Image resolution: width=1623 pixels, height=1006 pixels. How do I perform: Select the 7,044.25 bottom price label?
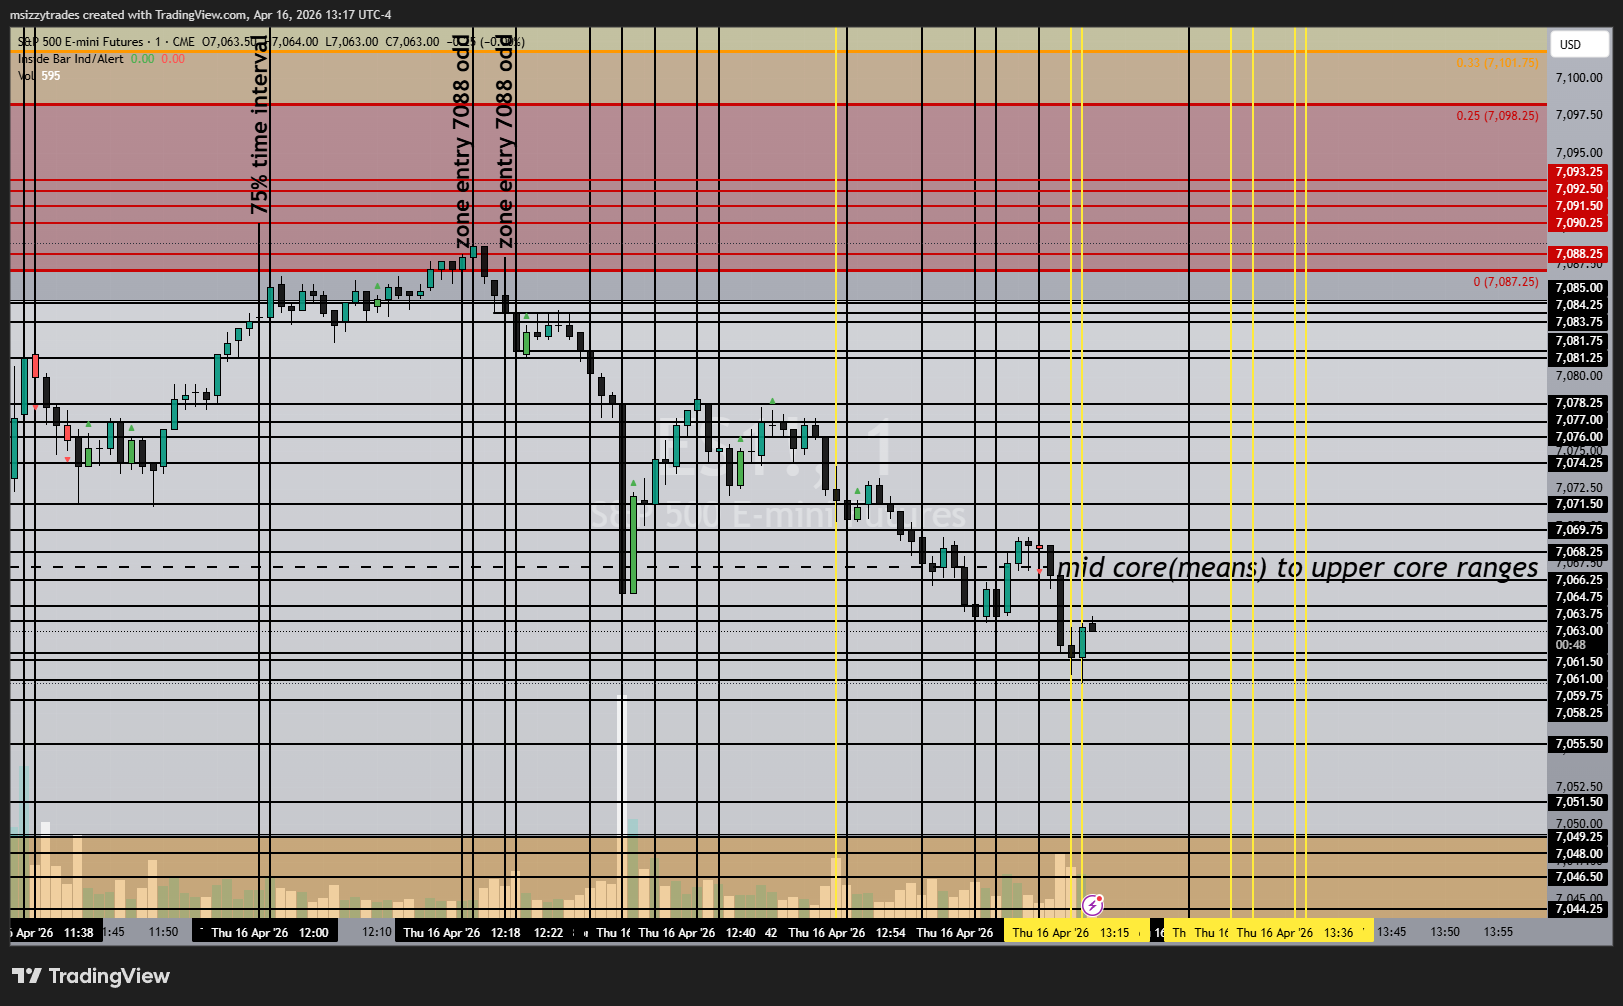[1579, 909]
